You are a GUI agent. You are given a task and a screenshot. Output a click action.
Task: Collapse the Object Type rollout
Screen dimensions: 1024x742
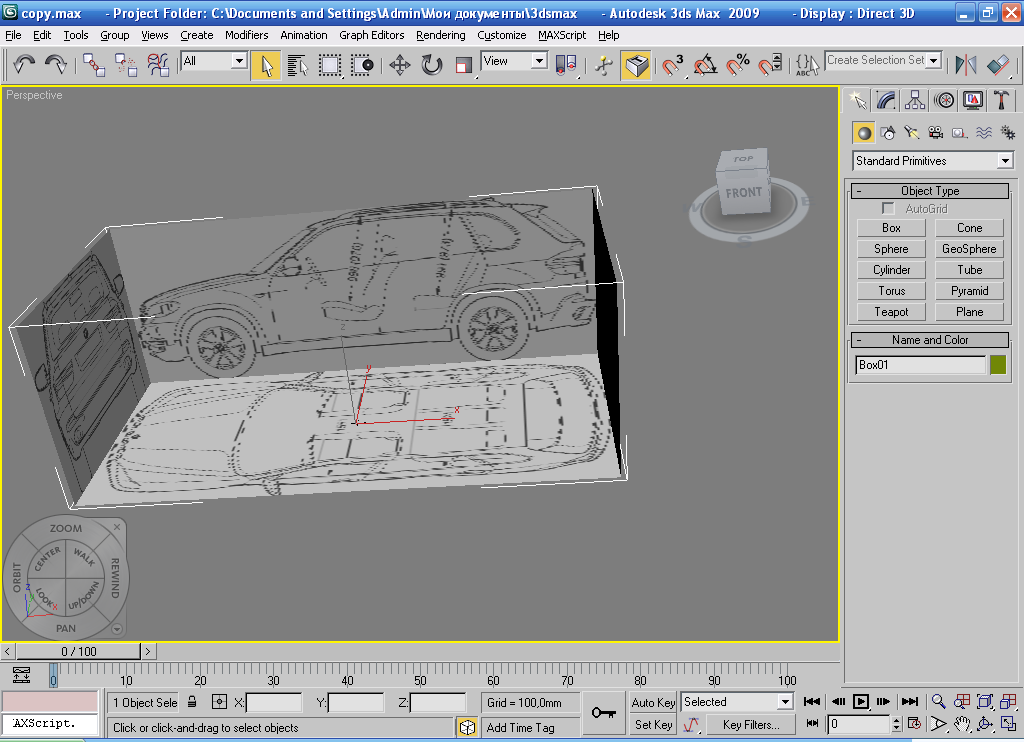930,191
